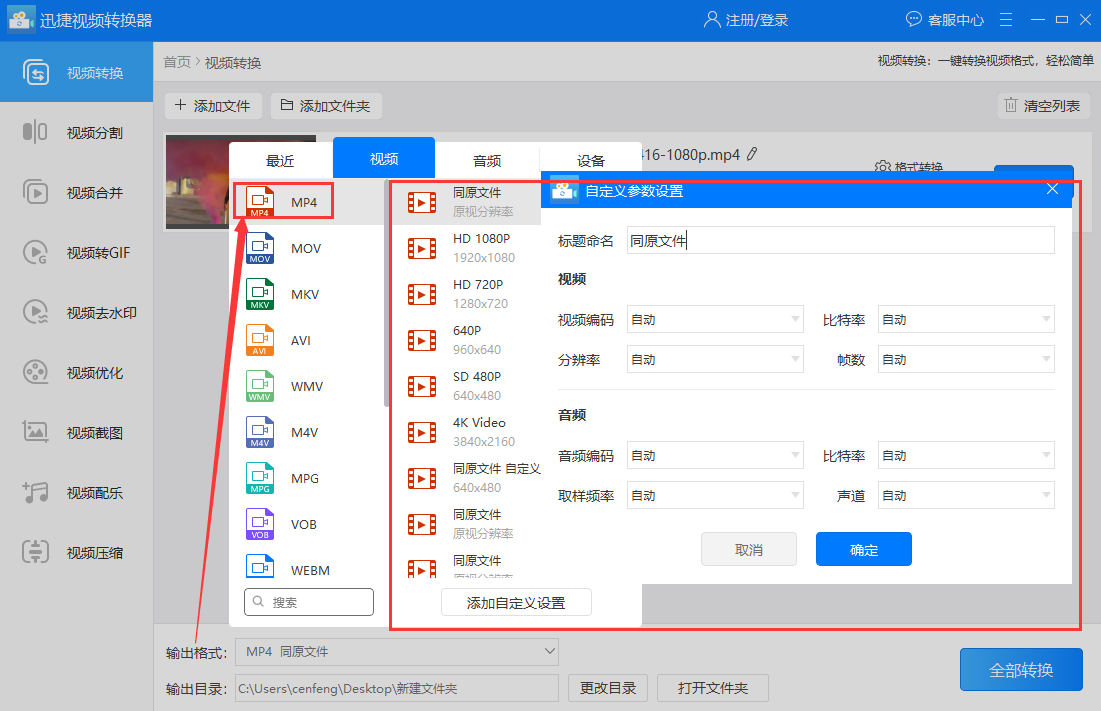Viewport: 1101px width, 711px height.
Task: Click the 更改目录 button
Action: coord(608,688)
